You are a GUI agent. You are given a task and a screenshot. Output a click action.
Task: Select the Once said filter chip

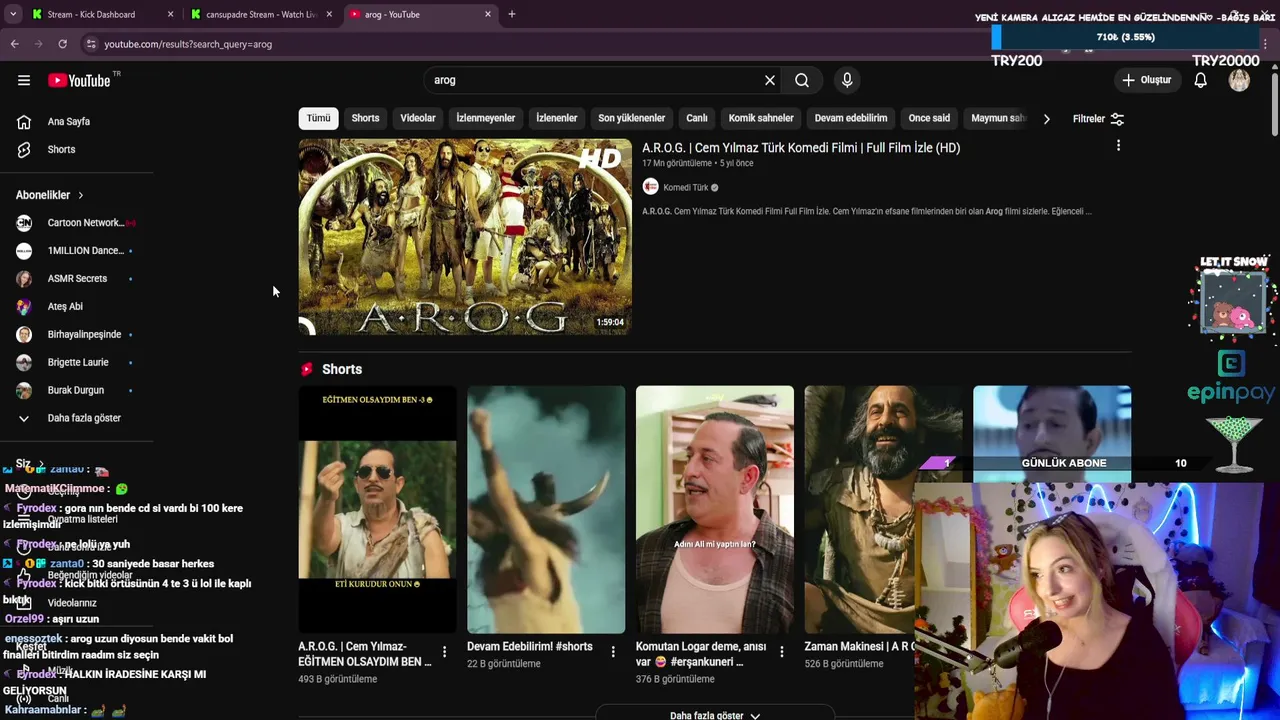point(929,118)
